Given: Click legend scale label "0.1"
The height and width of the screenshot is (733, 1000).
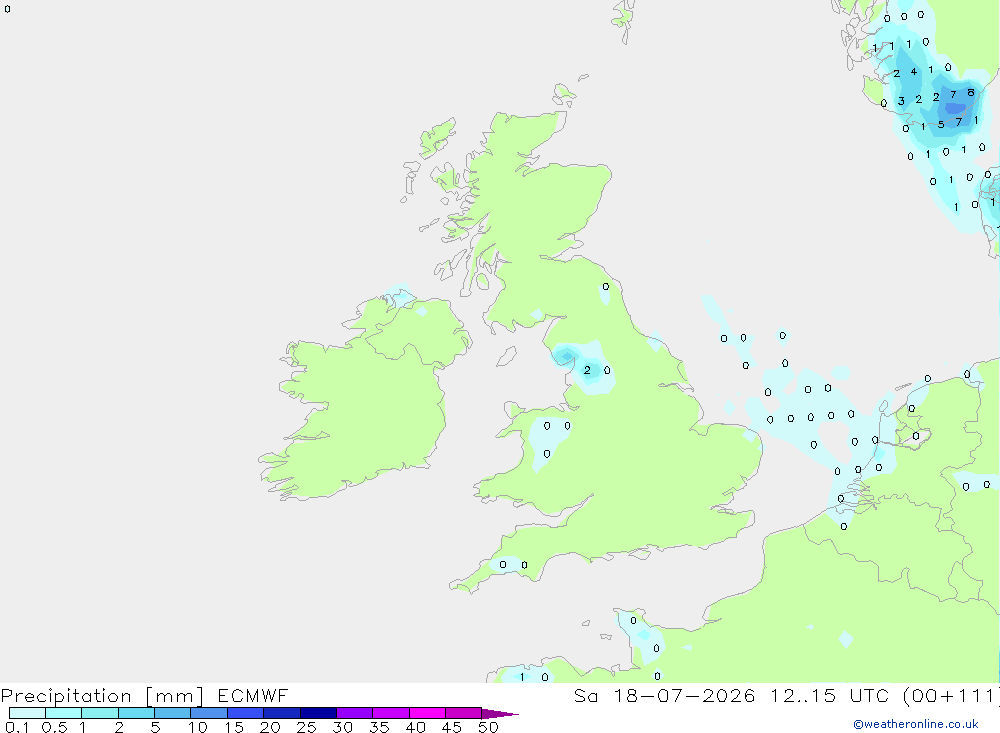Looking at the screenshot, I should tap(17, 727).
